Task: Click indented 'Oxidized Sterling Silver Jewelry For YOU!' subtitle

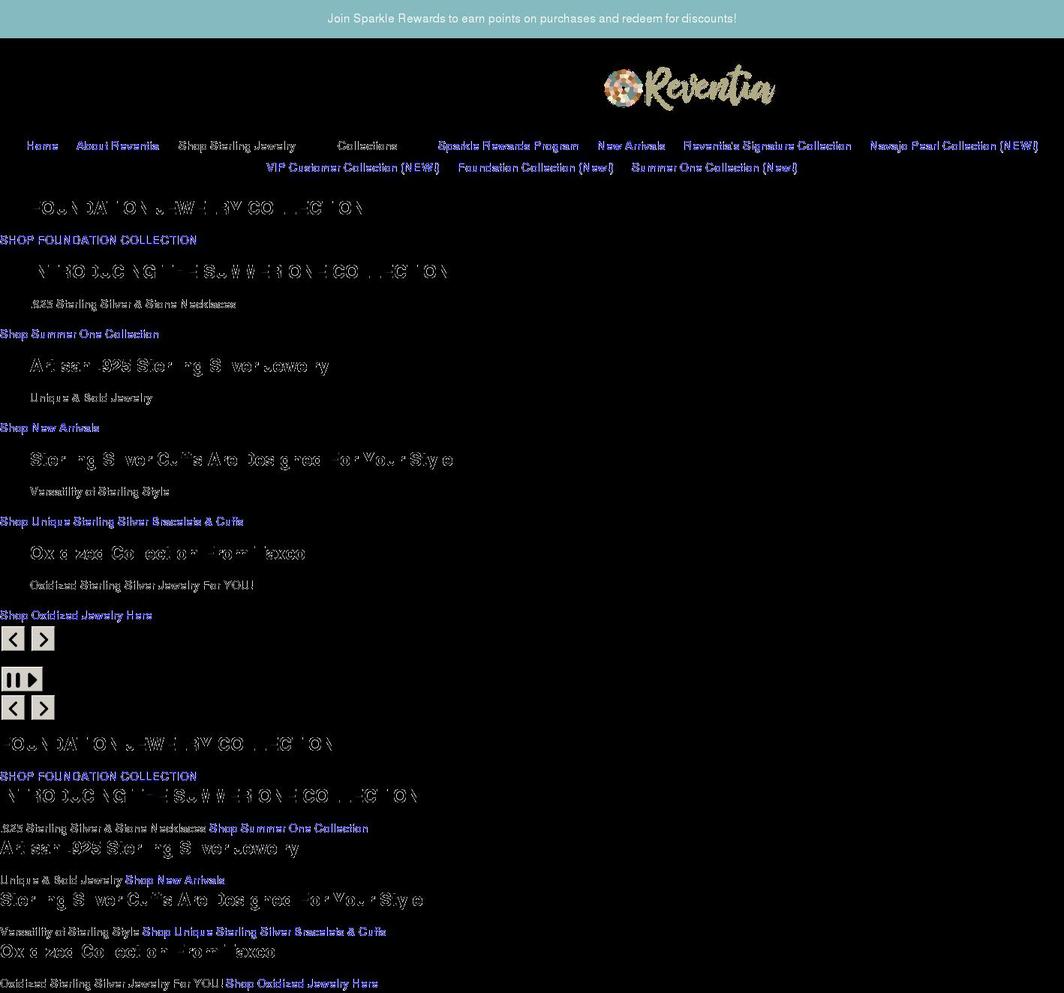Action: [x=142, y=585]
